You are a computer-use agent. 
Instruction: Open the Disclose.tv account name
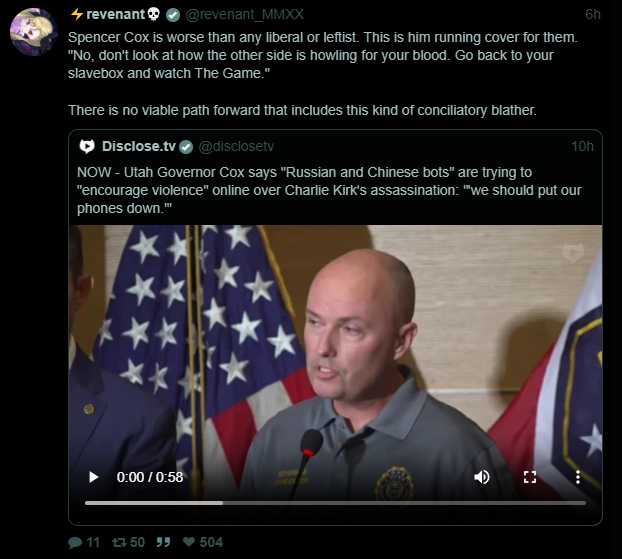pyautogui.click(x=139, y=146)
